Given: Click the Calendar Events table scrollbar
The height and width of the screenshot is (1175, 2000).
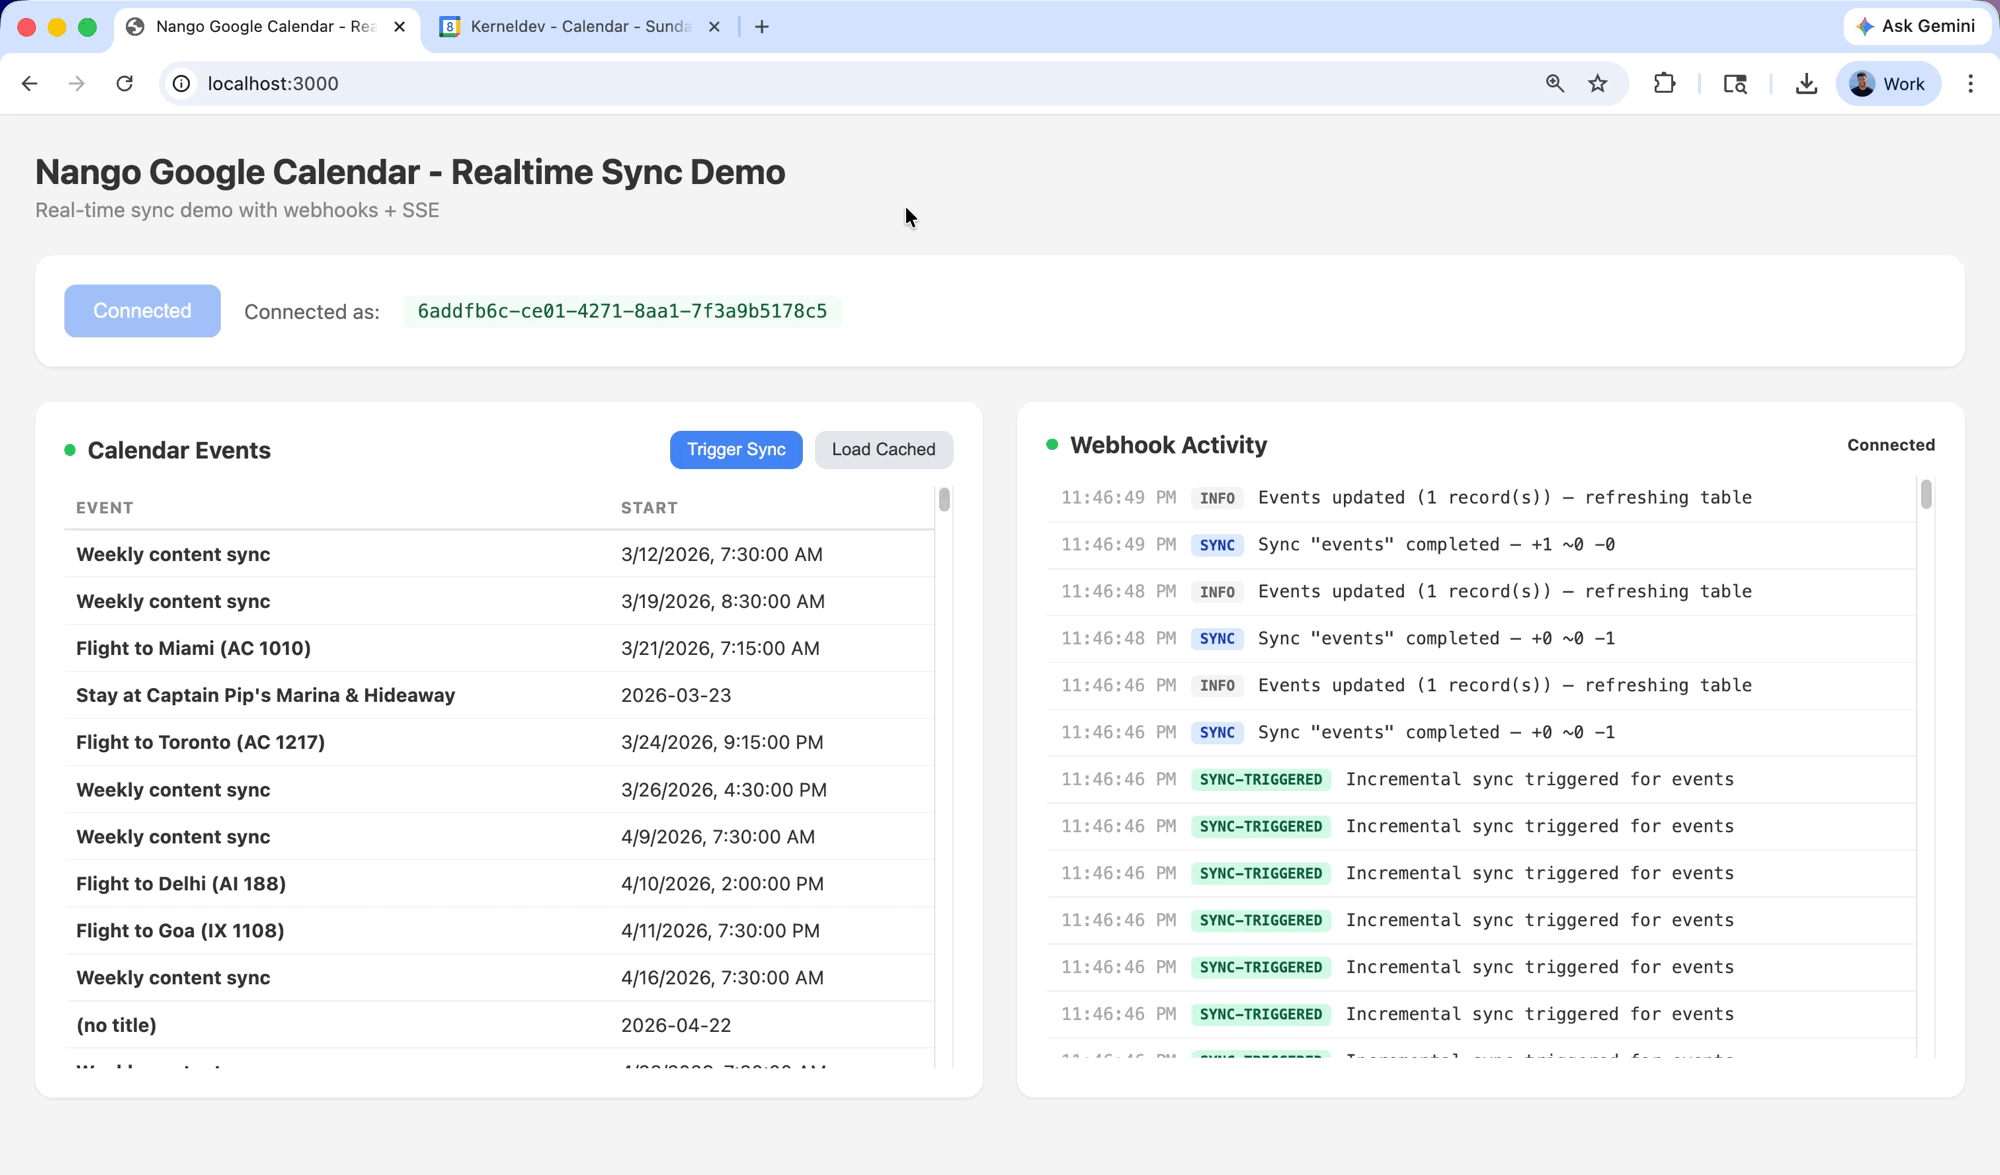Looking at the screenshot, I should click(x=944, y=500).
